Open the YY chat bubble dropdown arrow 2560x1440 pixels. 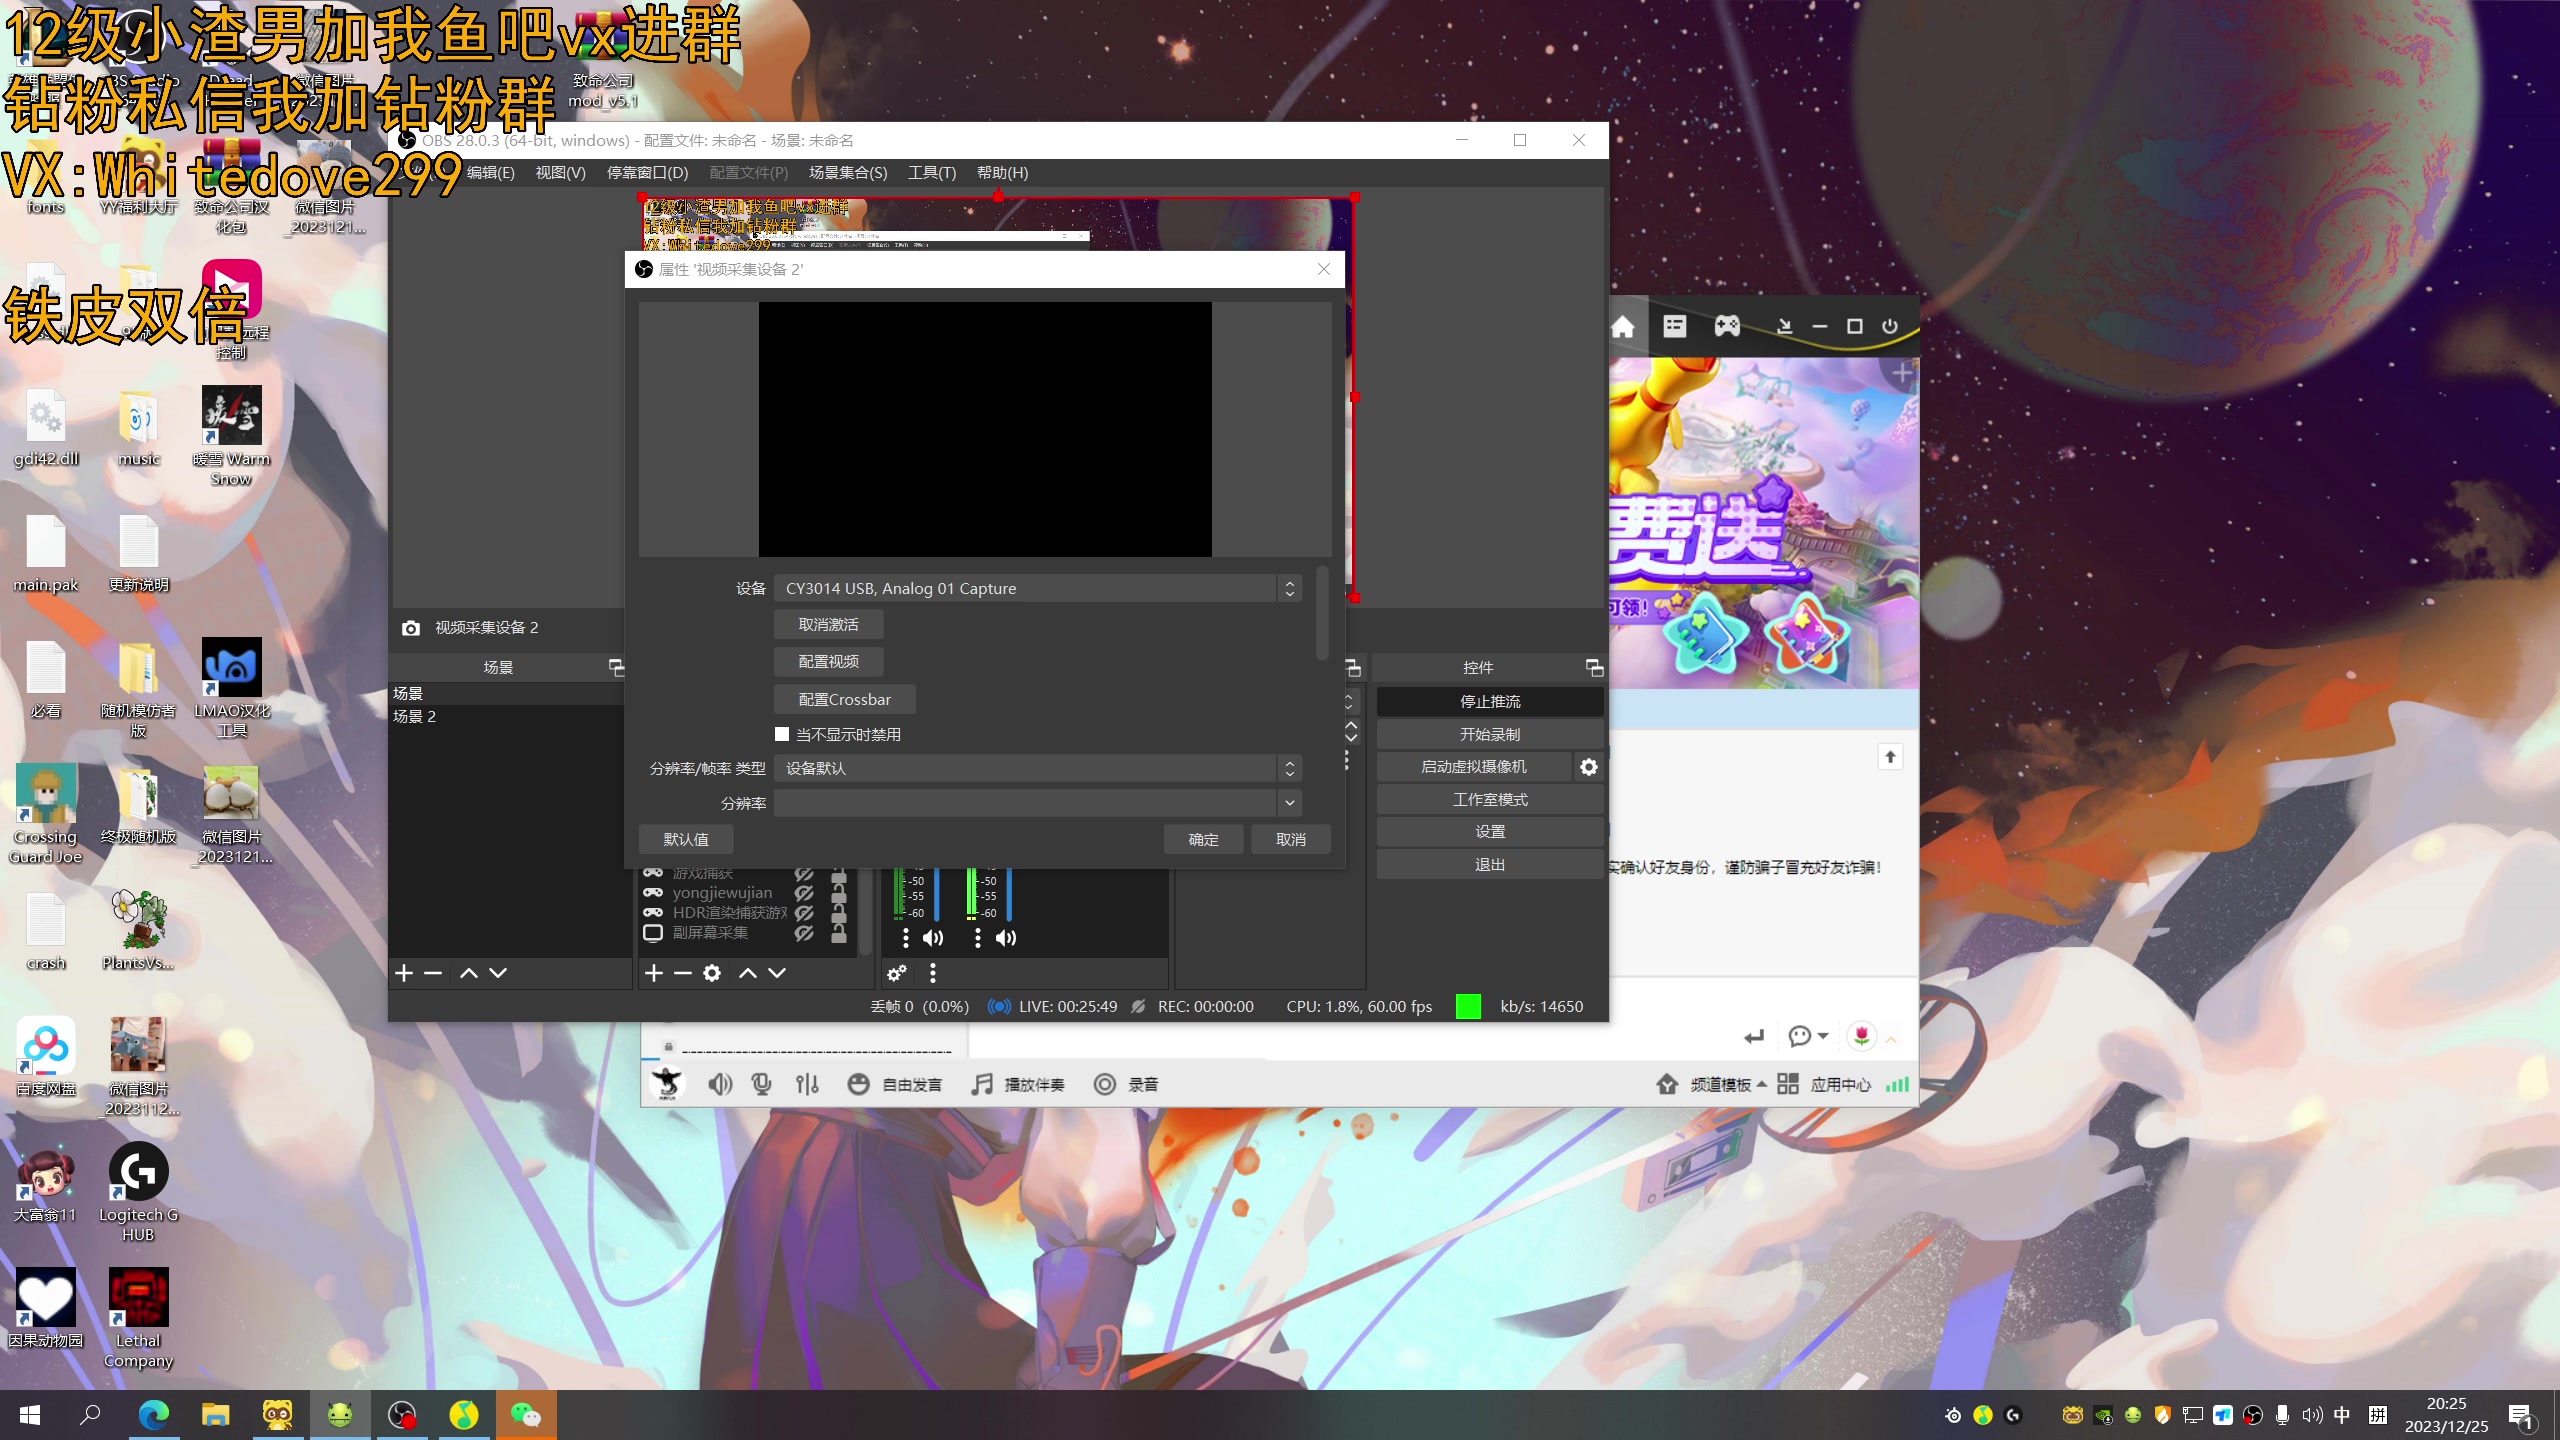[1823, 1036]
